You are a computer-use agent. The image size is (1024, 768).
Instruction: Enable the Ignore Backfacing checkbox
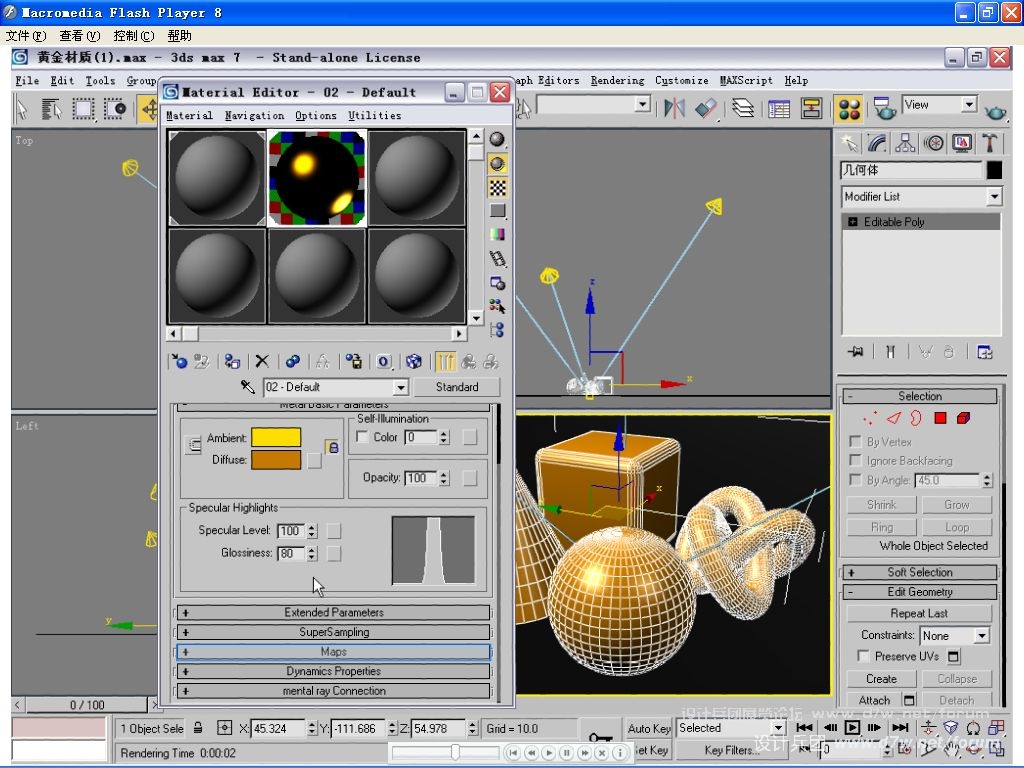[x=855, y=460]
